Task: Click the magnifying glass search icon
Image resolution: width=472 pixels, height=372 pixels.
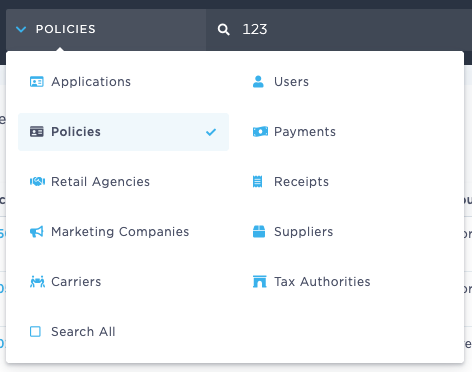Action: point(223,29)
